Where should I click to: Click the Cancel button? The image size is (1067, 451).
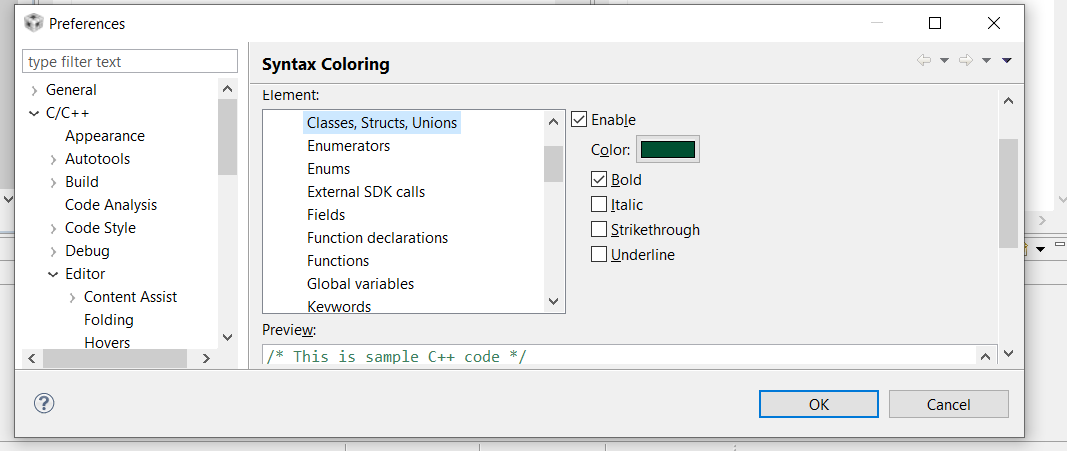point(948,404)
